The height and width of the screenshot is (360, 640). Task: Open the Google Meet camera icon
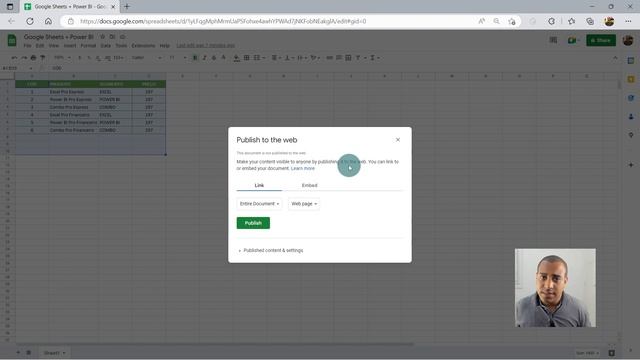point(573,40)
